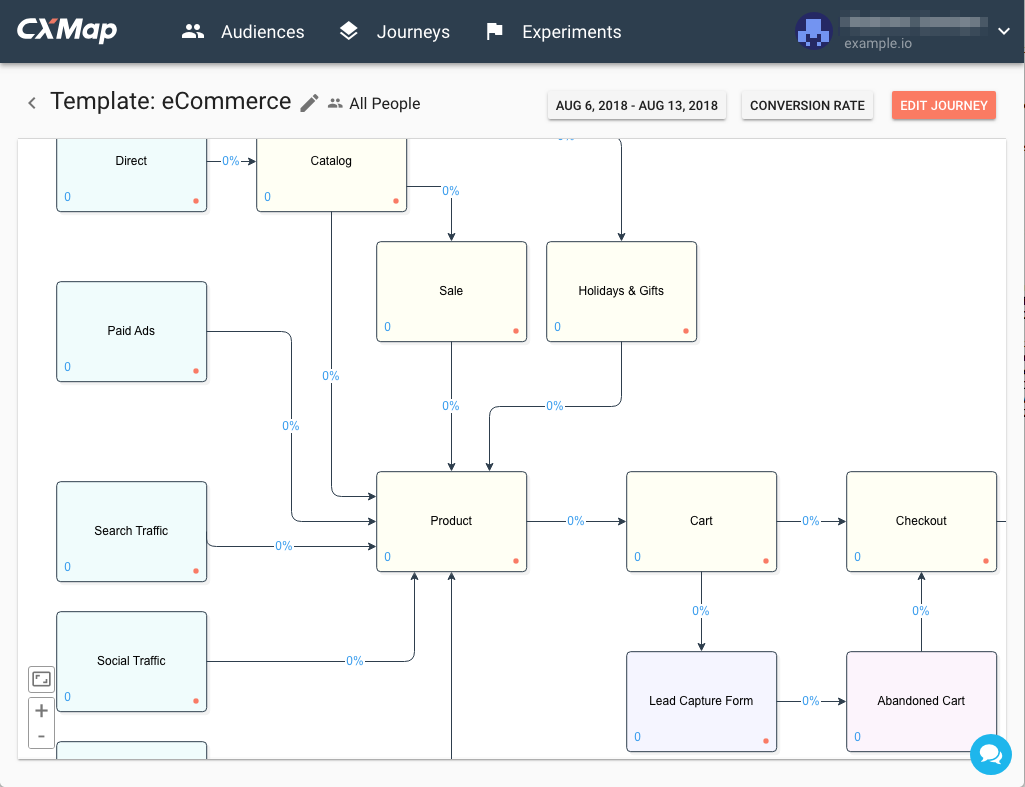Click the CXMap logo
This screenshot has width=1025, height=787.
point(67,30)
